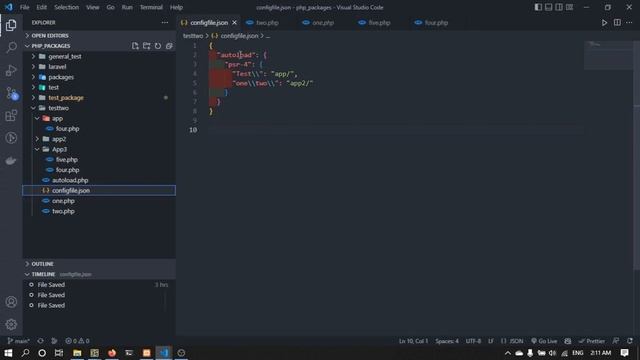Switch to one.php tab
The height and width of the screenshot is (360, 640).
[323, 23]
